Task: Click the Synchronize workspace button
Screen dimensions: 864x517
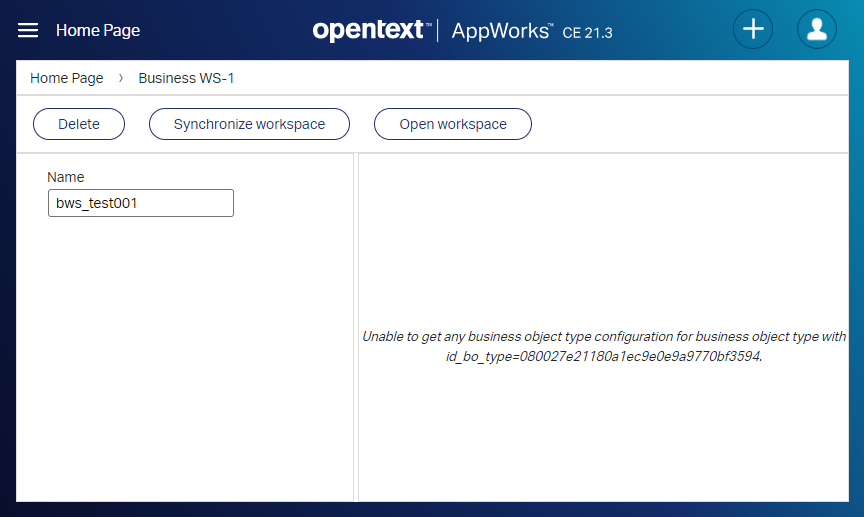Action: 249,124
